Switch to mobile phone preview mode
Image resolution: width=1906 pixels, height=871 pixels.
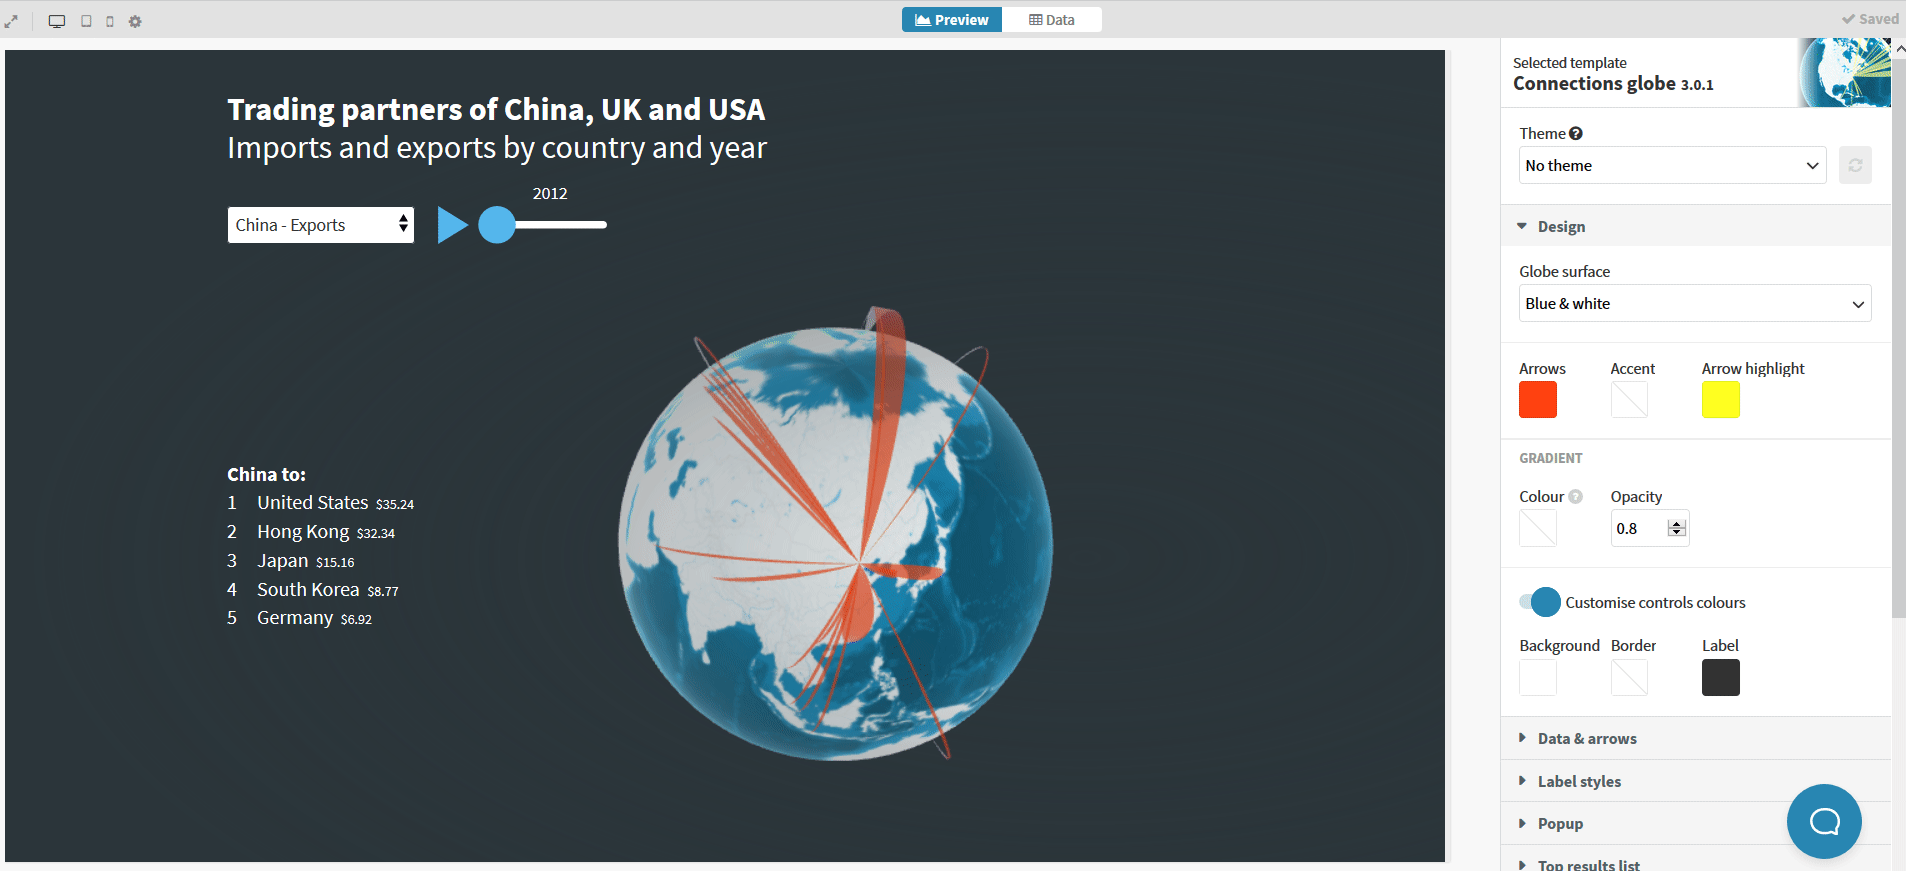(110, 21)
